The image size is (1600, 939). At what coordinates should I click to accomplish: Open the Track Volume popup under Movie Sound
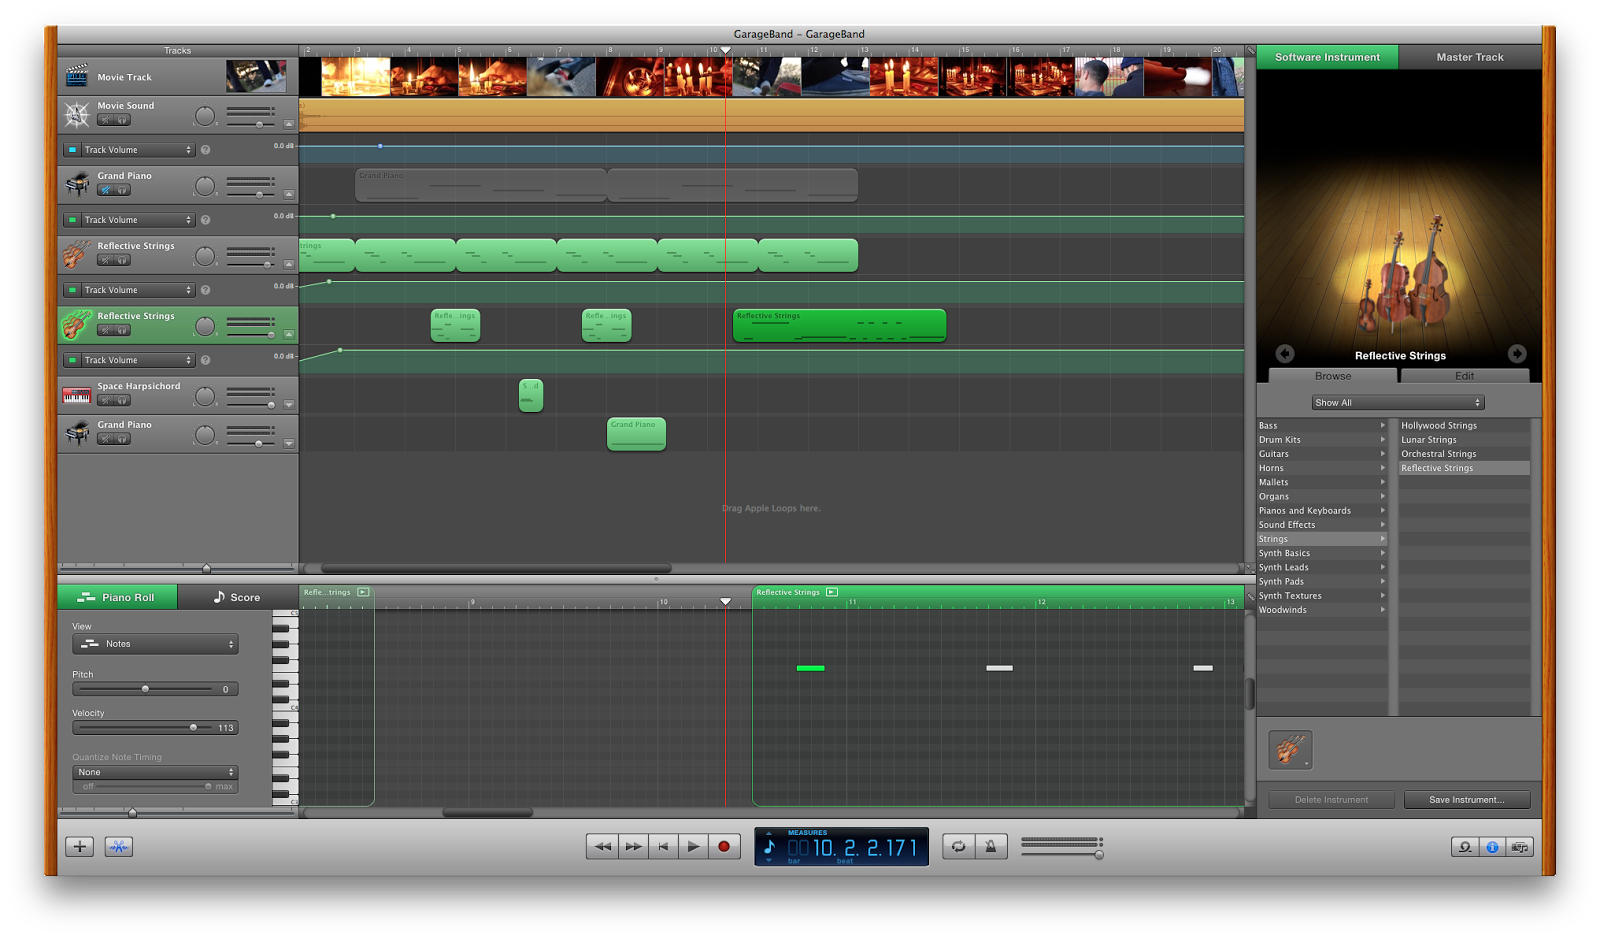click(x=137, y=150)
